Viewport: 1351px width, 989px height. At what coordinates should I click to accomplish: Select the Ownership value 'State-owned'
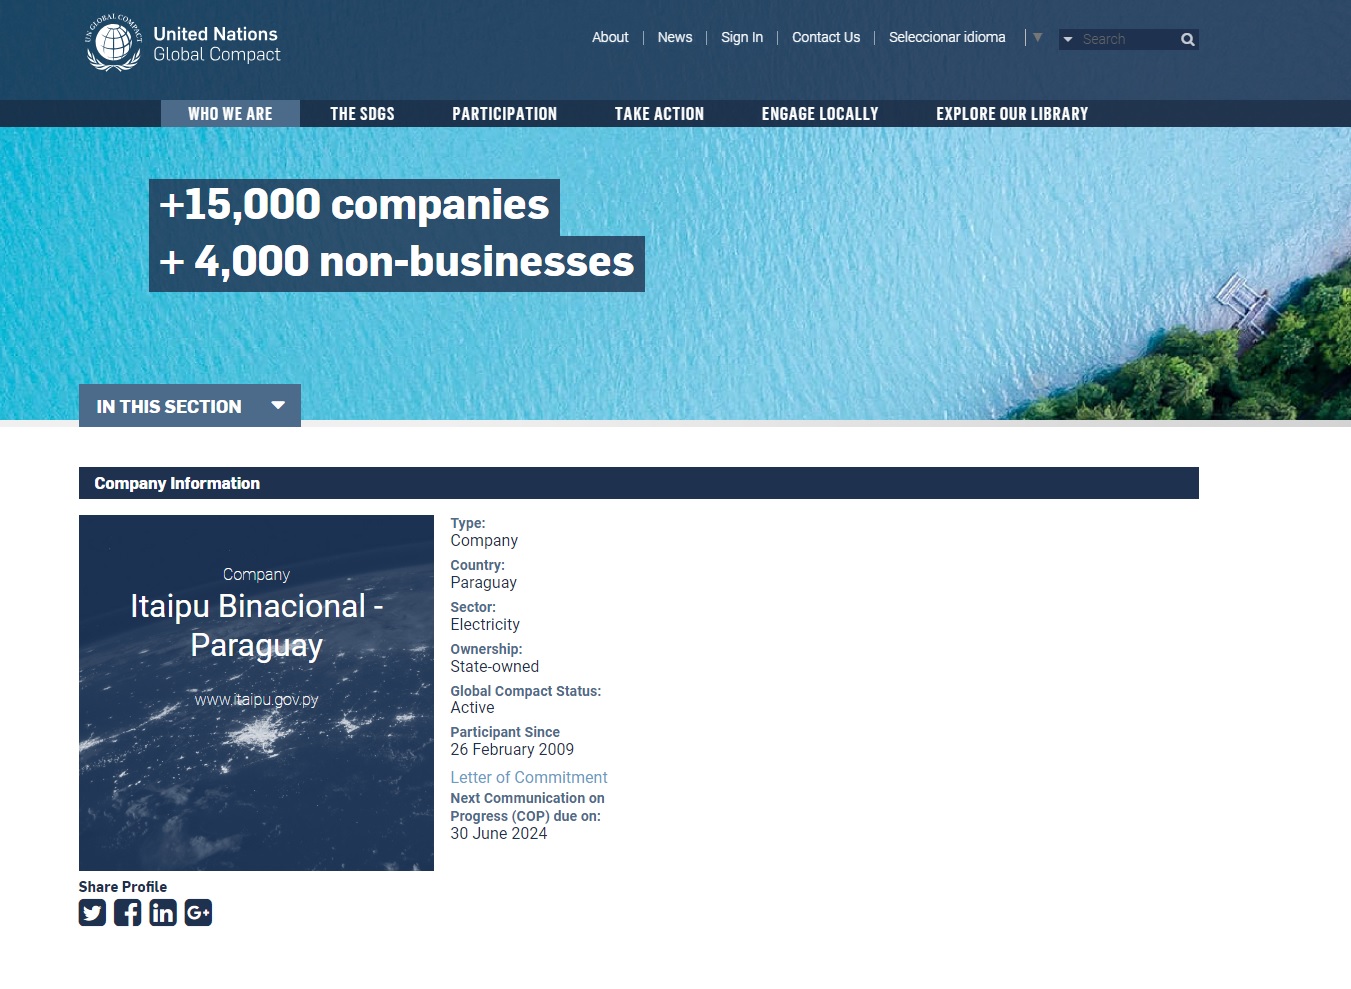[x=495, y=667]
